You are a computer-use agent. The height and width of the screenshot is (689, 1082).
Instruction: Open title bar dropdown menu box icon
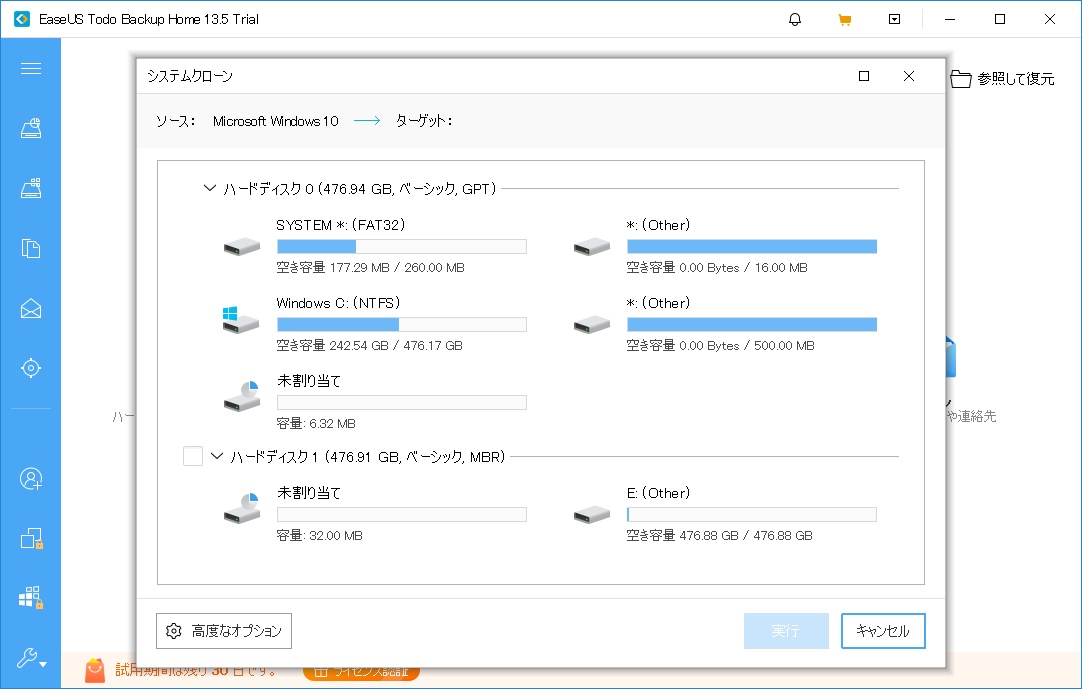(894, 19)
